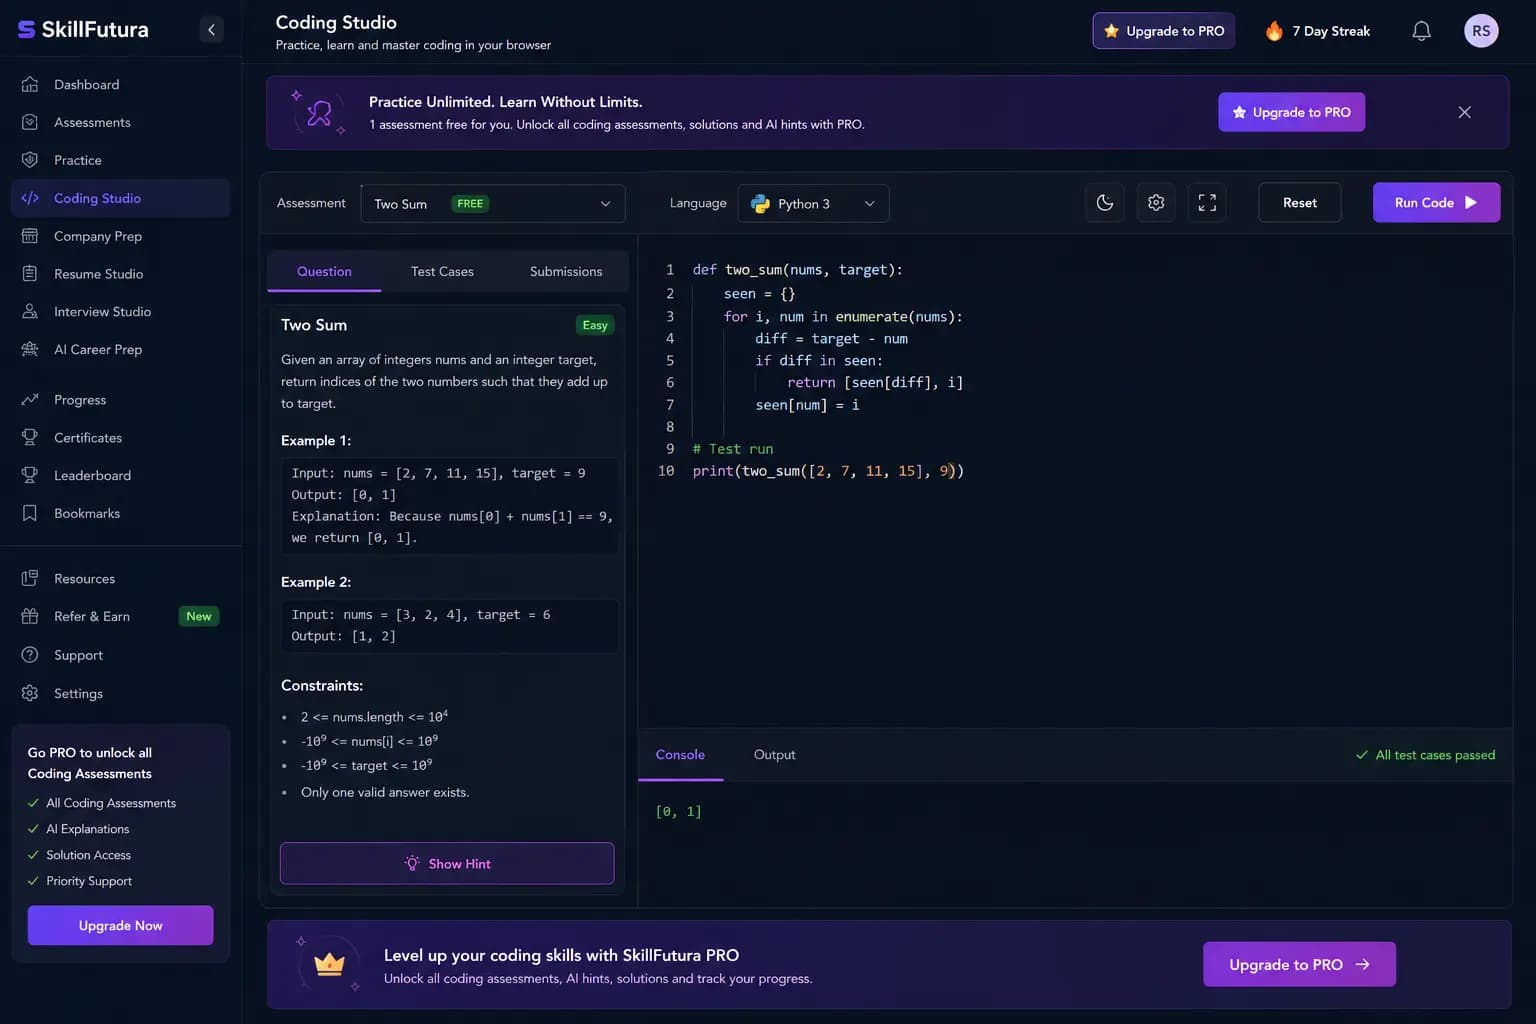This screenshot has height=1024, width=1536.
Task: Open the Practice section
Action: point(120,160)
